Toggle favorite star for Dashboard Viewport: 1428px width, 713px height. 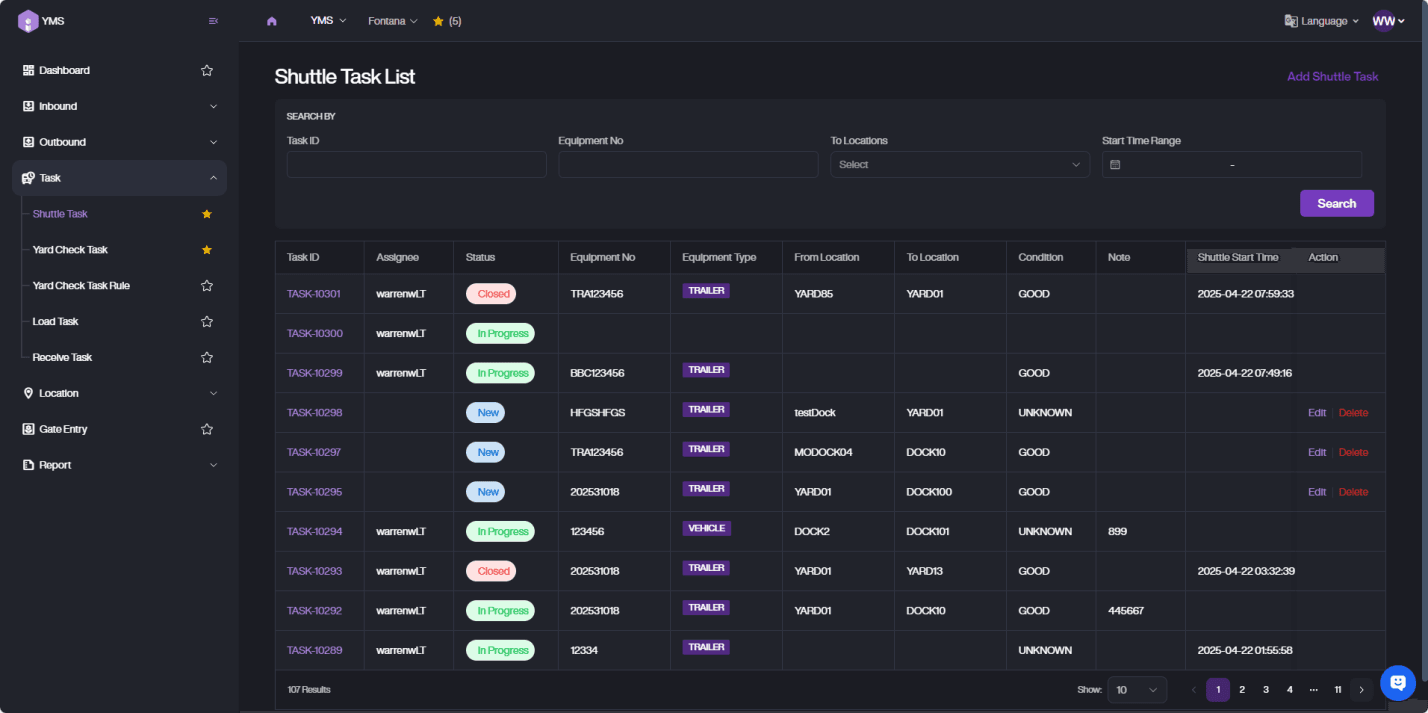(207, 71)
